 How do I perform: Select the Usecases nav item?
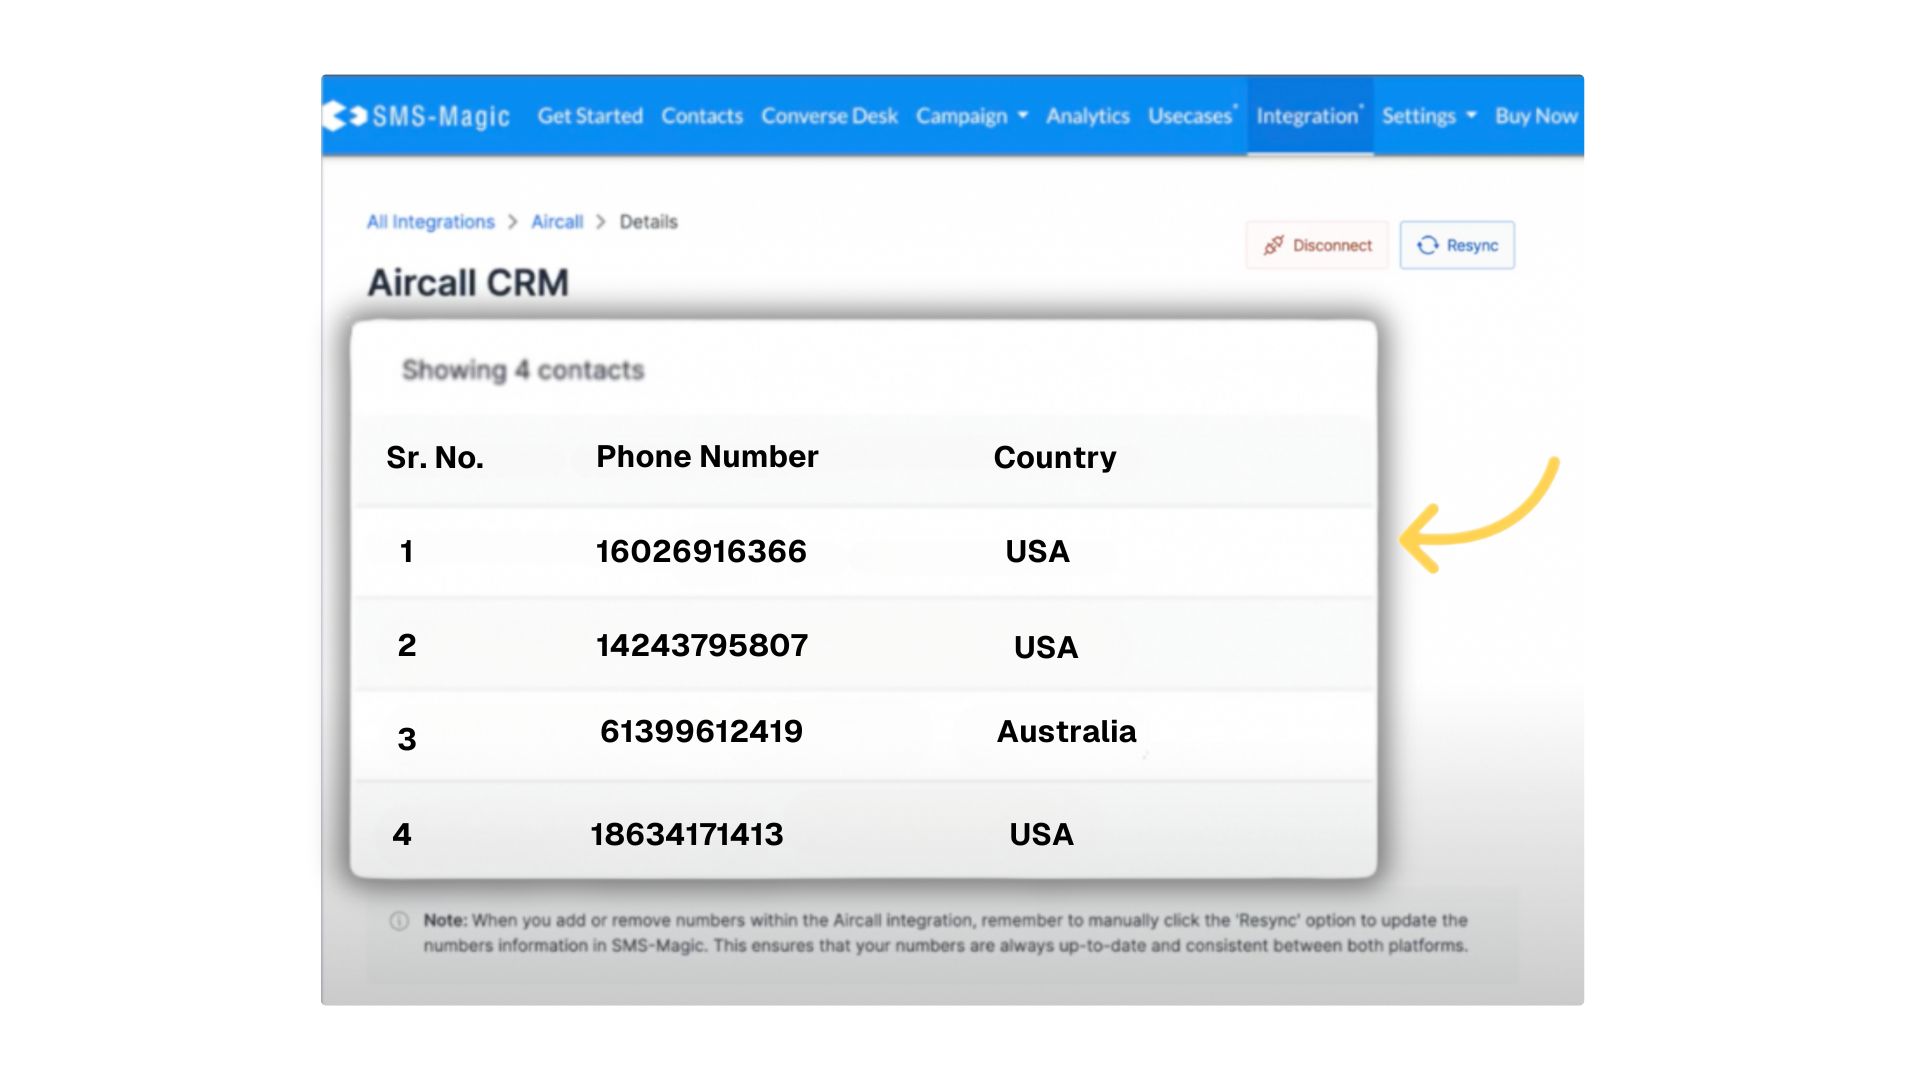[1190, 116]
